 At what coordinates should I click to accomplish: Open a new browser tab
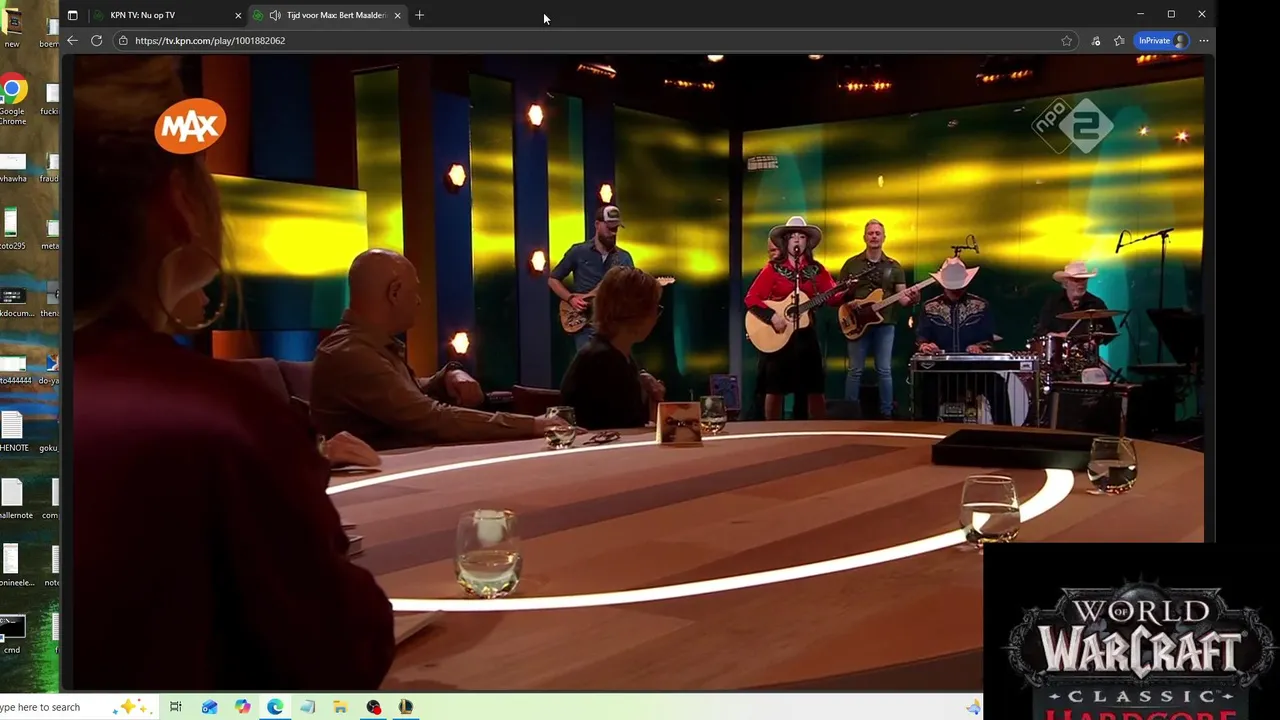click(419, 15)
